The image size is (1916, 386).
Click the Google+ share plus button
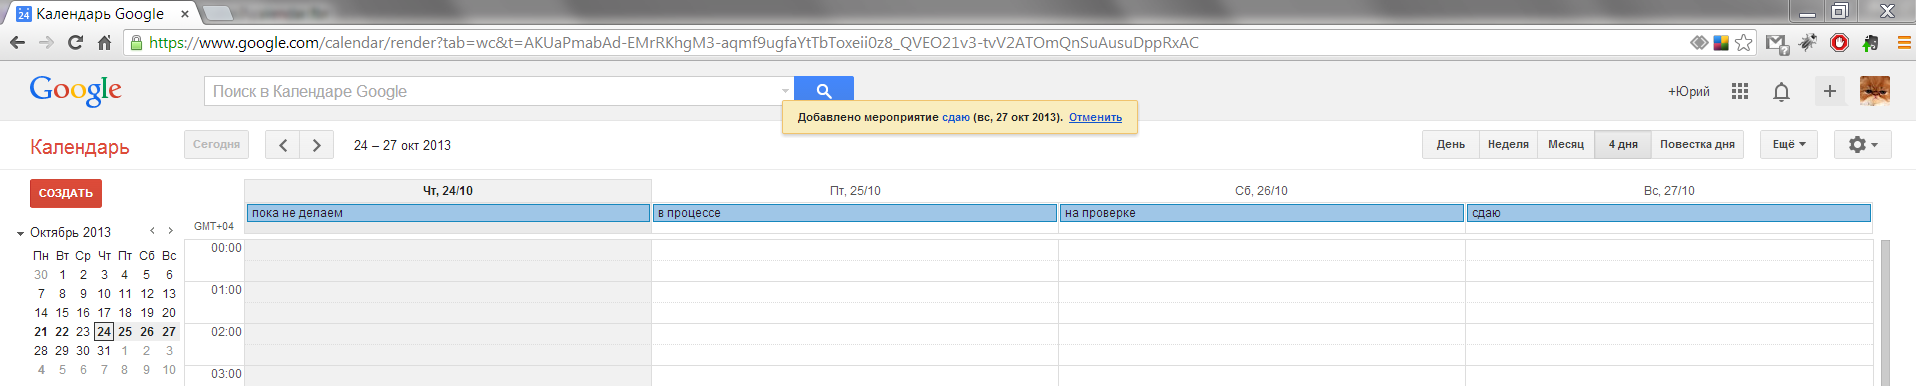tap(1829, 91)
